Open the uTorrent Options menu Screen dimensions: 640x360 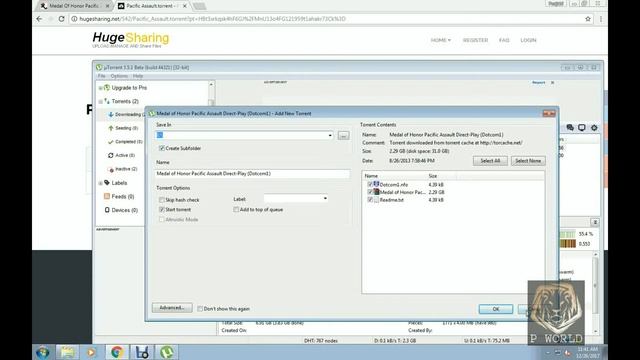pos(119,76)
